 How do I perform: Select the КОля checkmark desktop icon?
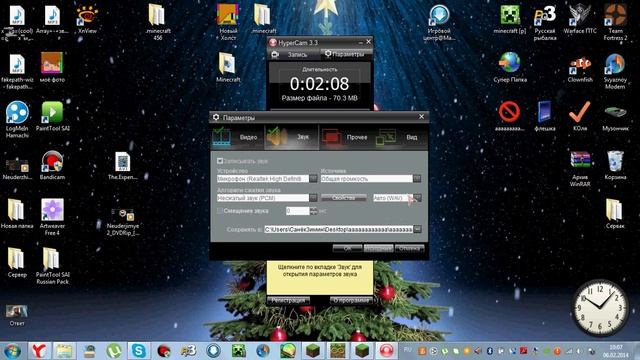coord(580,116)
